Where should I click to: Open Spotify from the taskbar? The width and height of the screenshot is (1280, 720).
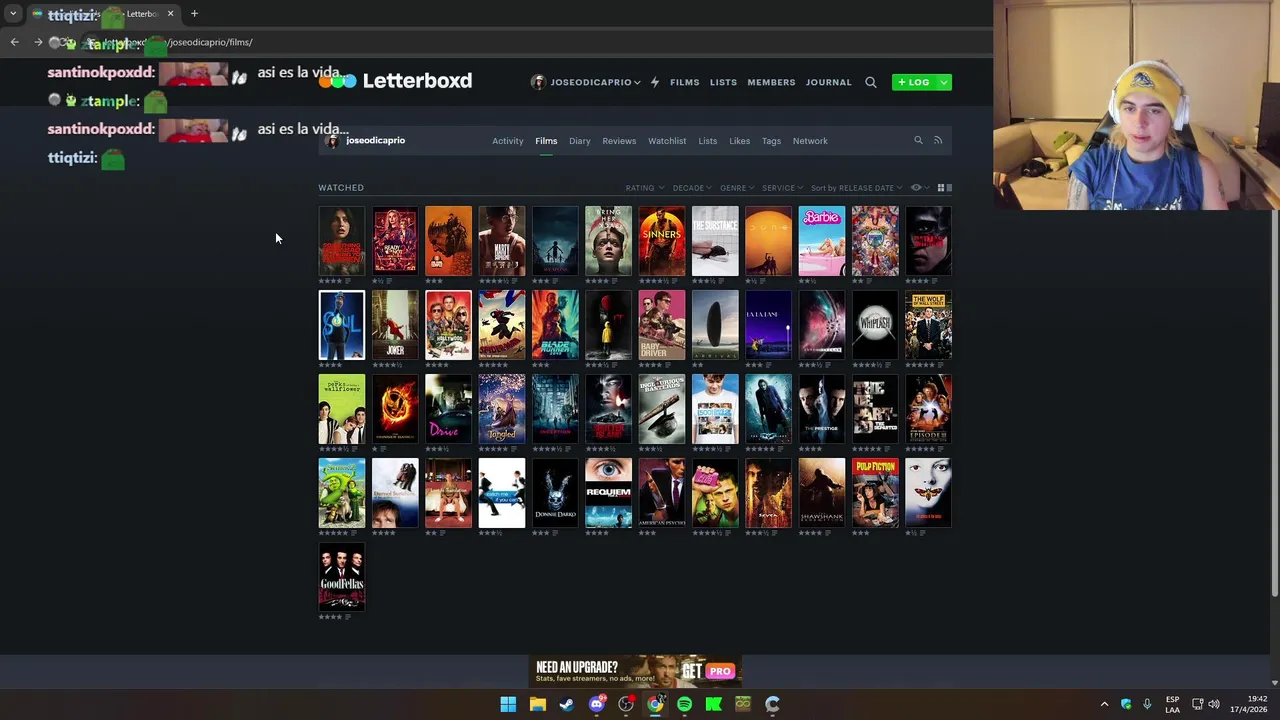(684, 704)
